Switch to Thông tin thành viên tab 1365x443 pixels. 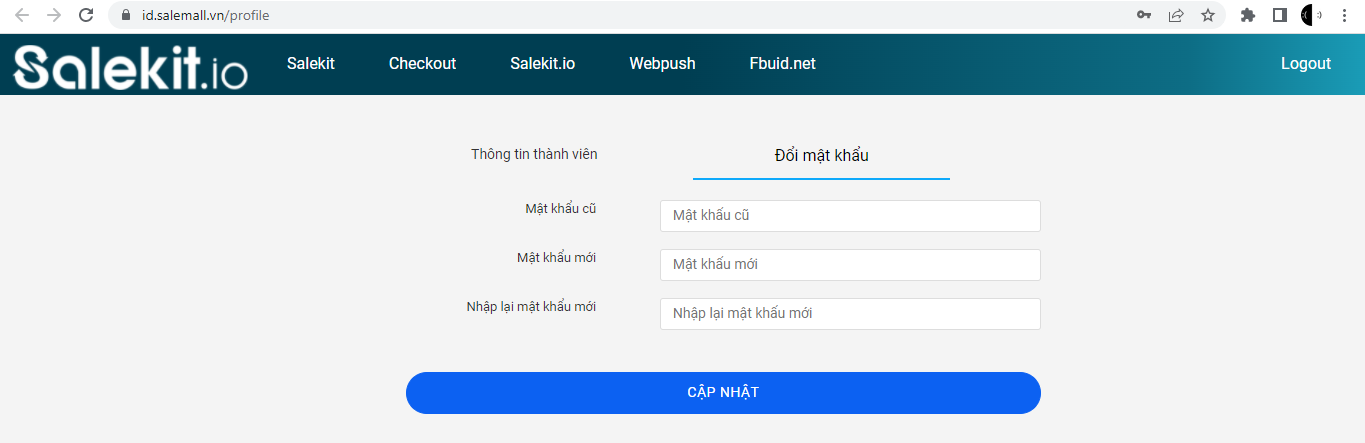pyautogui.click(x=534, y=154)
